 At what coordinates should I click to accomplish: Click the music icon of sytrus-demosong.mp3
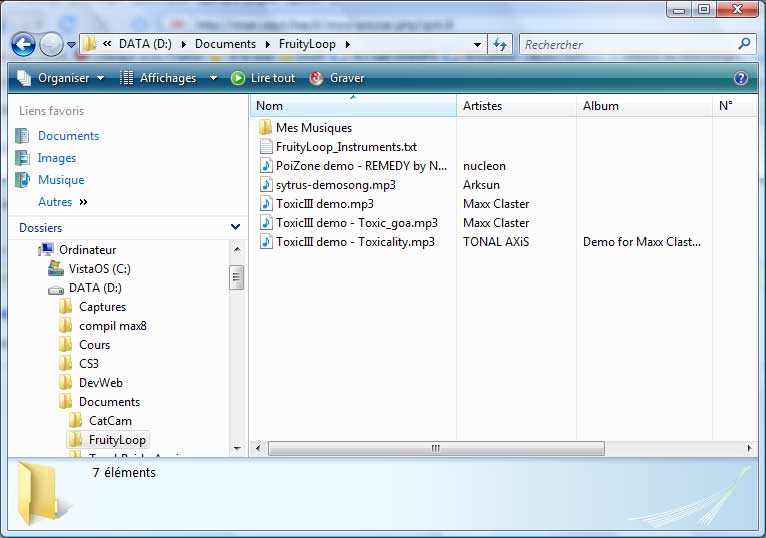point(266,185)
